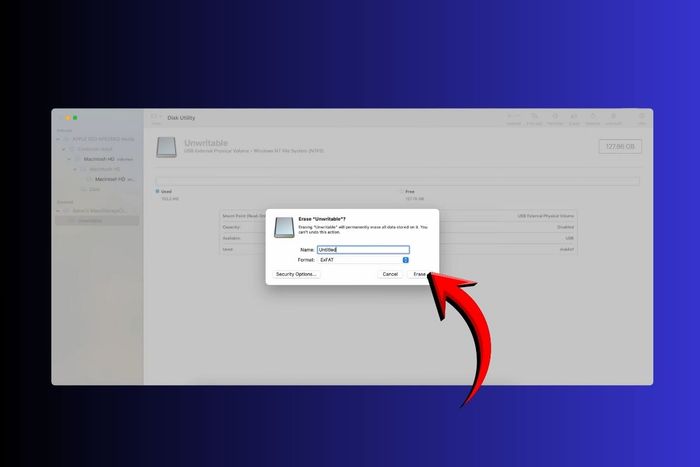
Task: Click the Disabled value in info table
Action: (565, 227)
